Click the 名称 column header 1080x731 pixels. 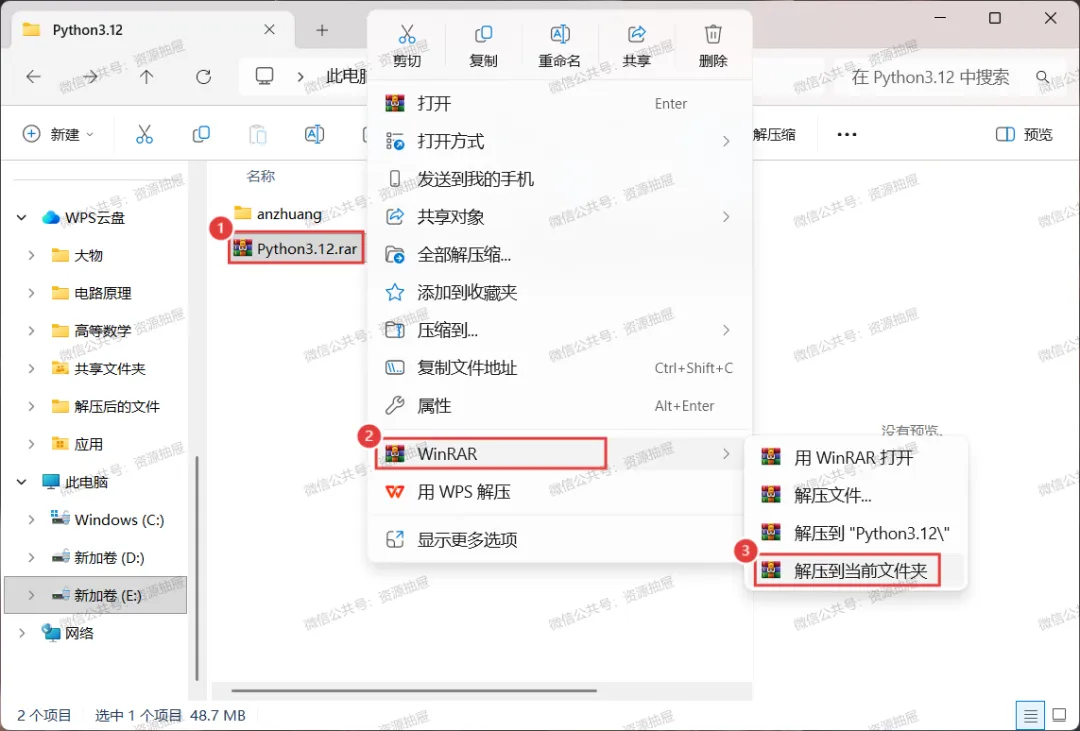[260, 176]
